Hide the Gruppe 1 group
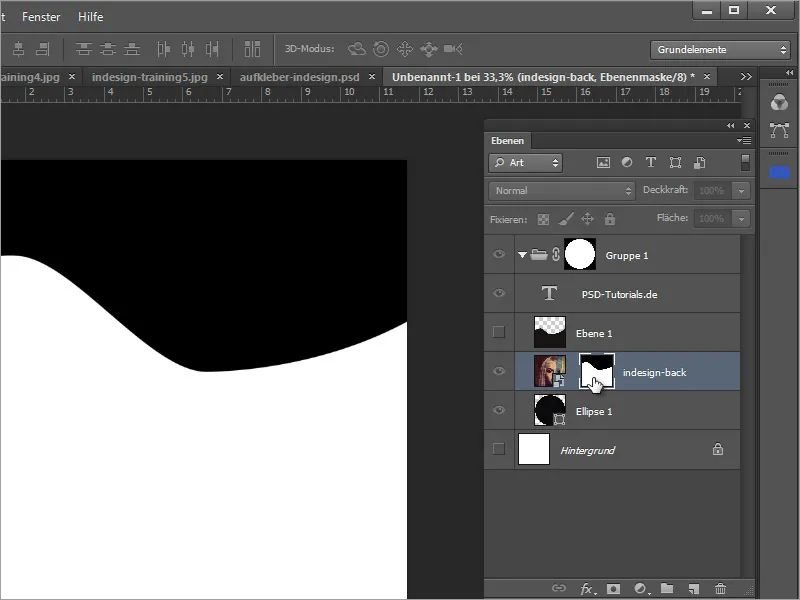800x600 pixels. point(499,254)
